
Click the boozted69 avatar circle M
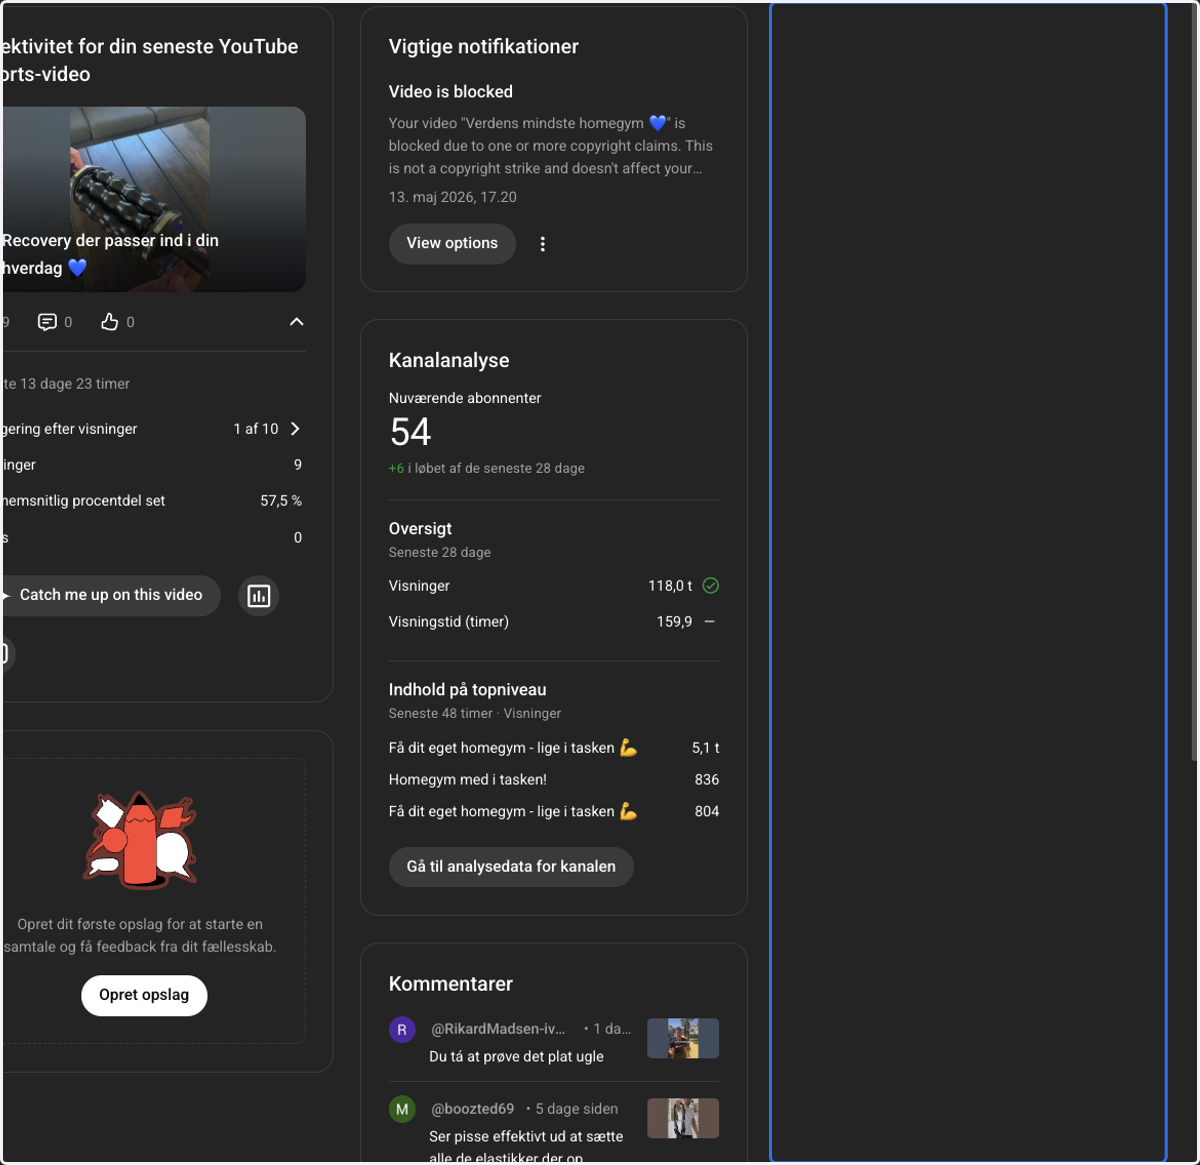[402, 1109]
